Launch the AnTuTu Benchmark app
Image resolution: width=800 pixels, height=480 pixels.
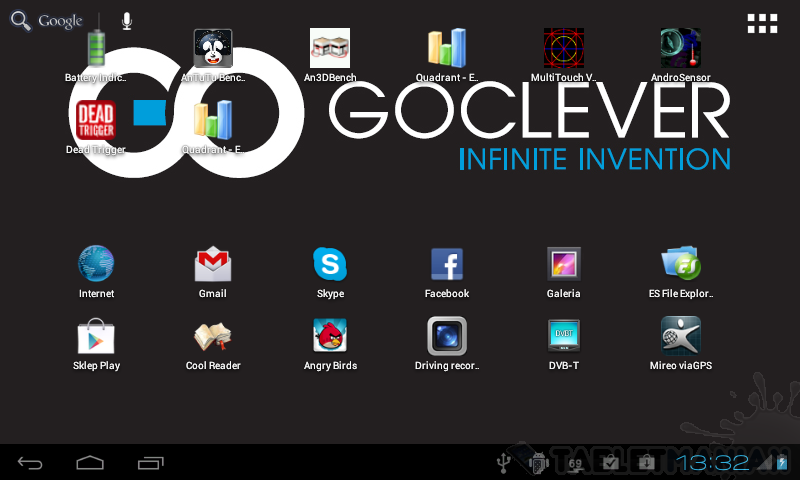coord(212,50)
